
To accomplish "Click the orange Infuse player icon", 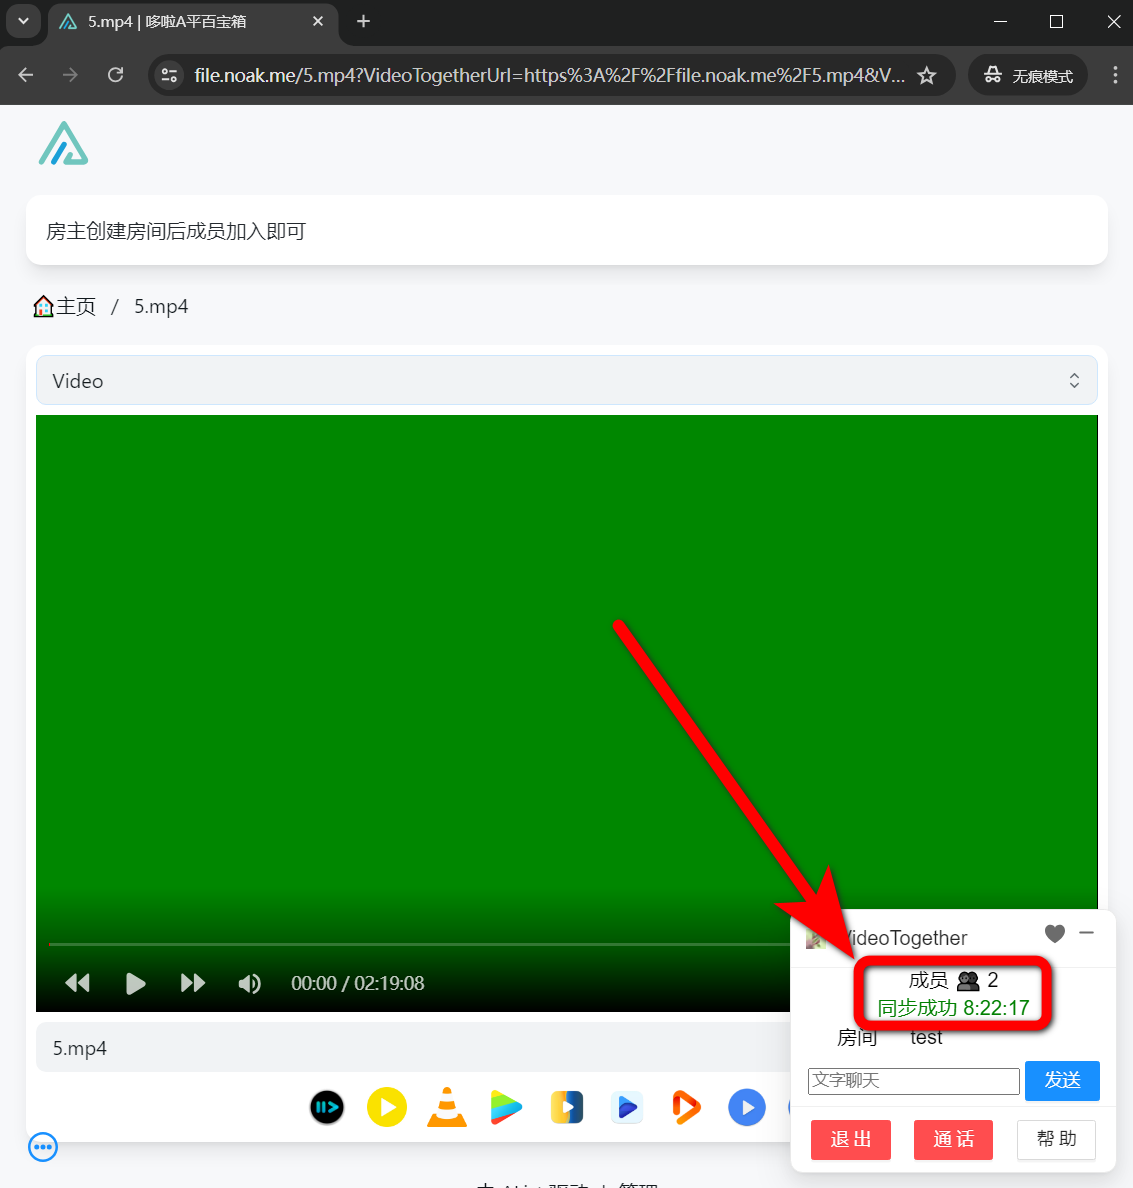I will 687,1107.
